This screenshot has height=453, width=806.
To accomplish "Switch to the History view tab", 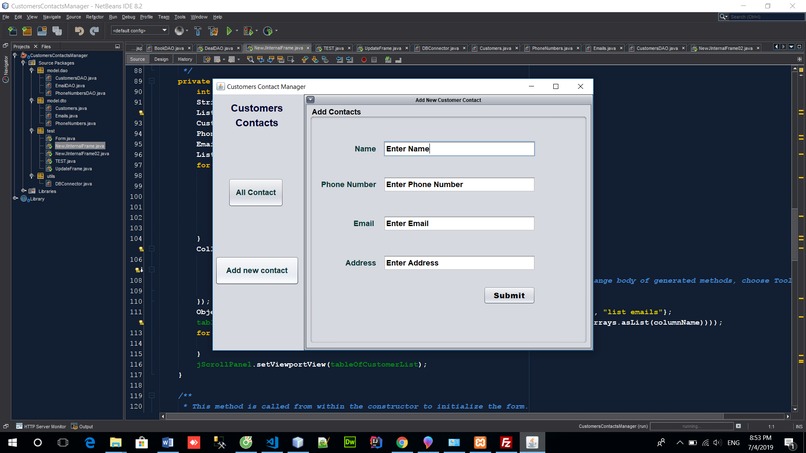I will click(185, 60).
